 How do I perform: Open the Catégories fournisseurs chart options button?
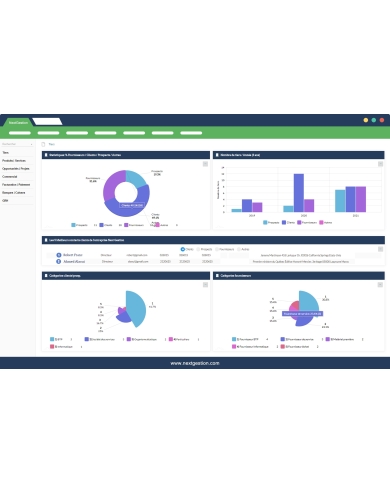pos(380,285)
